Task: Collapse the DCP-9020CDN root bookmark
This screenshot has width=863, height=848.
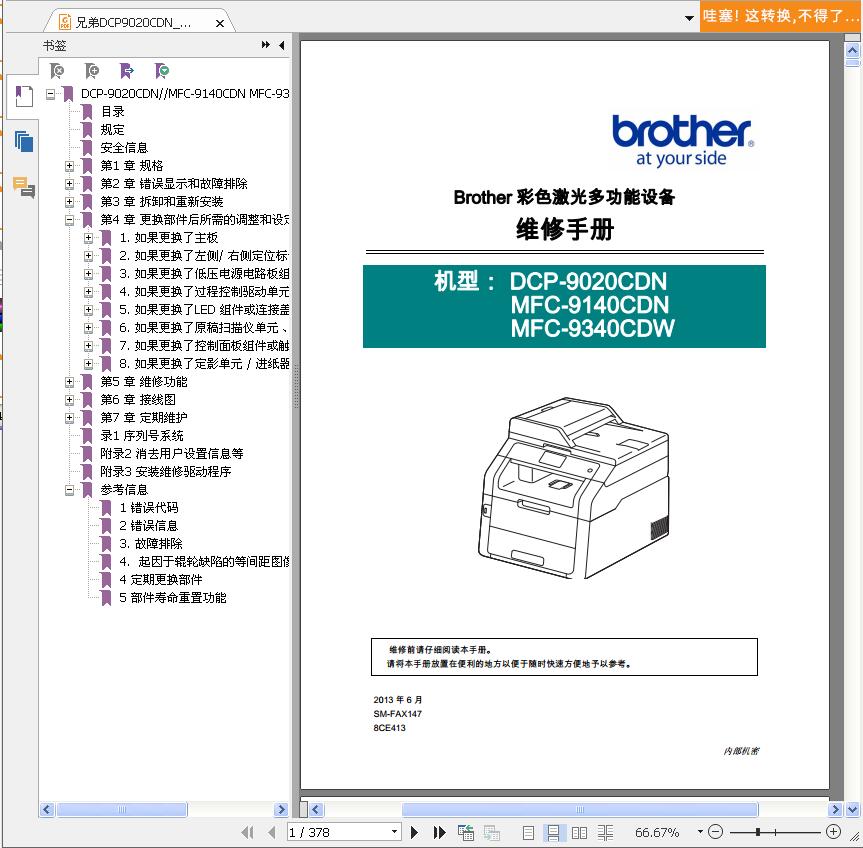Action: tap(51, 94)
